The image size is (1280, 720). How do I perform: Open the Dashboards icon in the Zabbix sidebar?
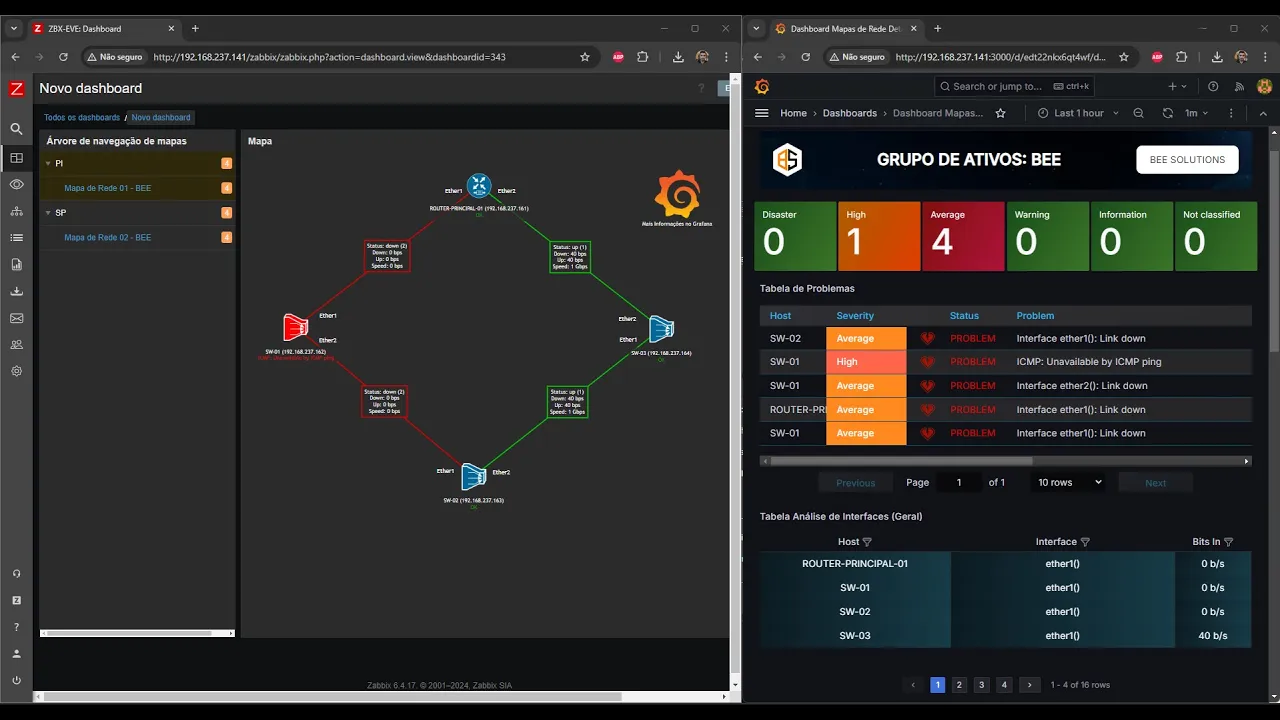[x=16, y=157]
